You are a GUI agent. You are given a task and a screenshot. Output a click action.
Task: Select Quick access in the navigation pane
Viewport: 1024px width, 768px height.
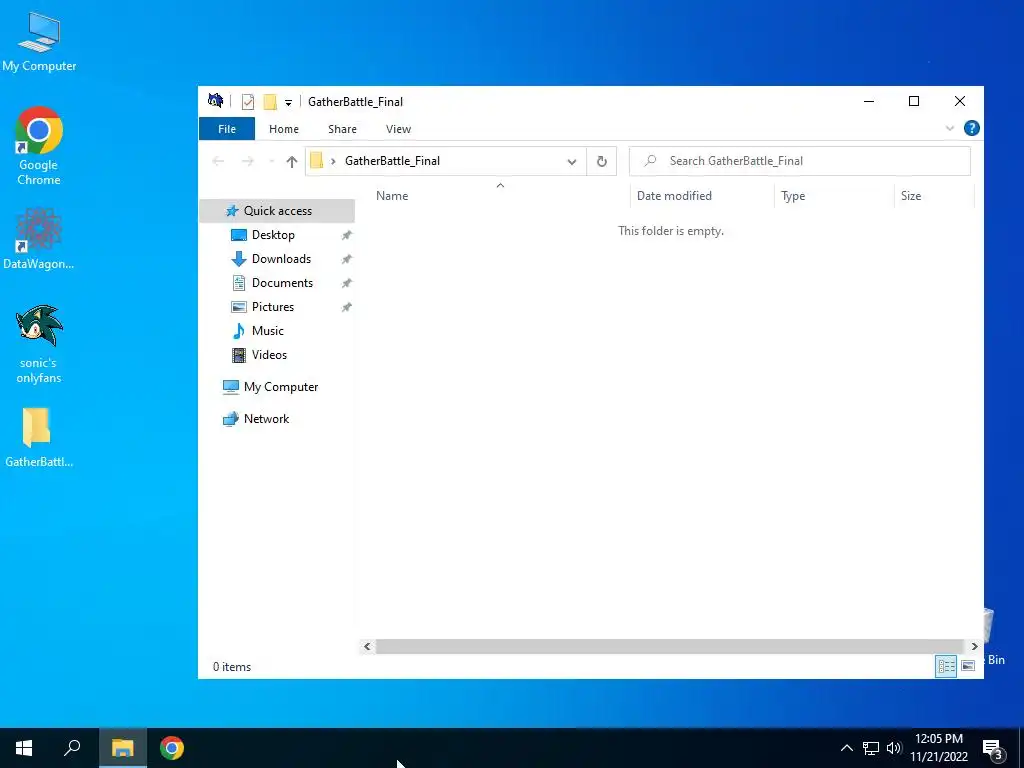278,211
